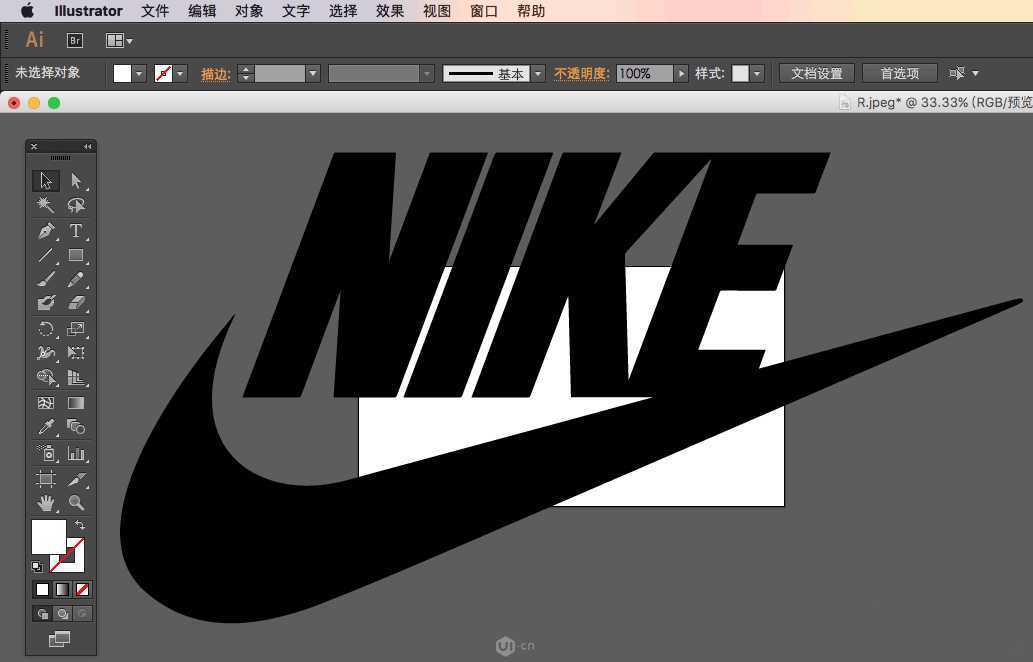The height and width of the screenshot is (662, 1033).
Task: Click the 首选项 button
Action: (x=899, y=74)
